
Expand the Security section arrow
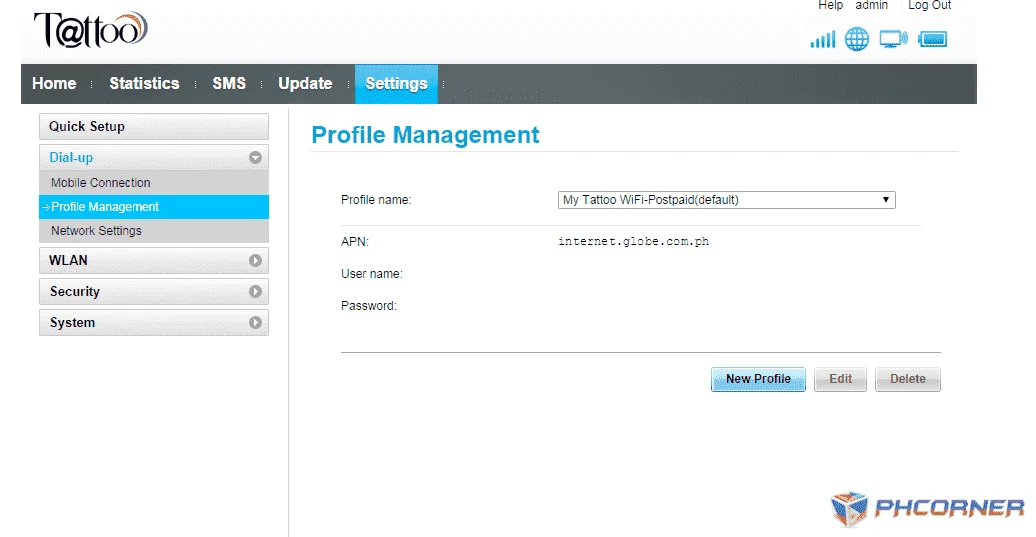click(255, 291)
